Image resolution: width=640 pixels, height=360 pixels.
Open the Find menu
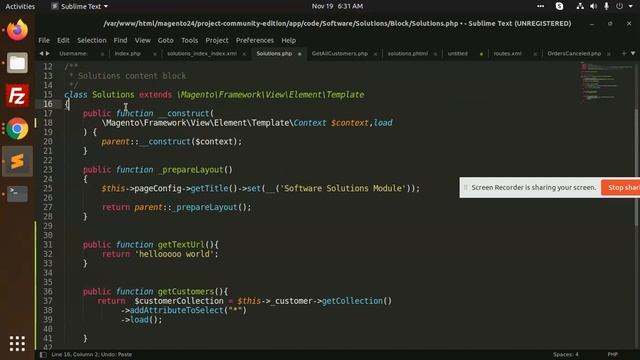coord(120,40)
